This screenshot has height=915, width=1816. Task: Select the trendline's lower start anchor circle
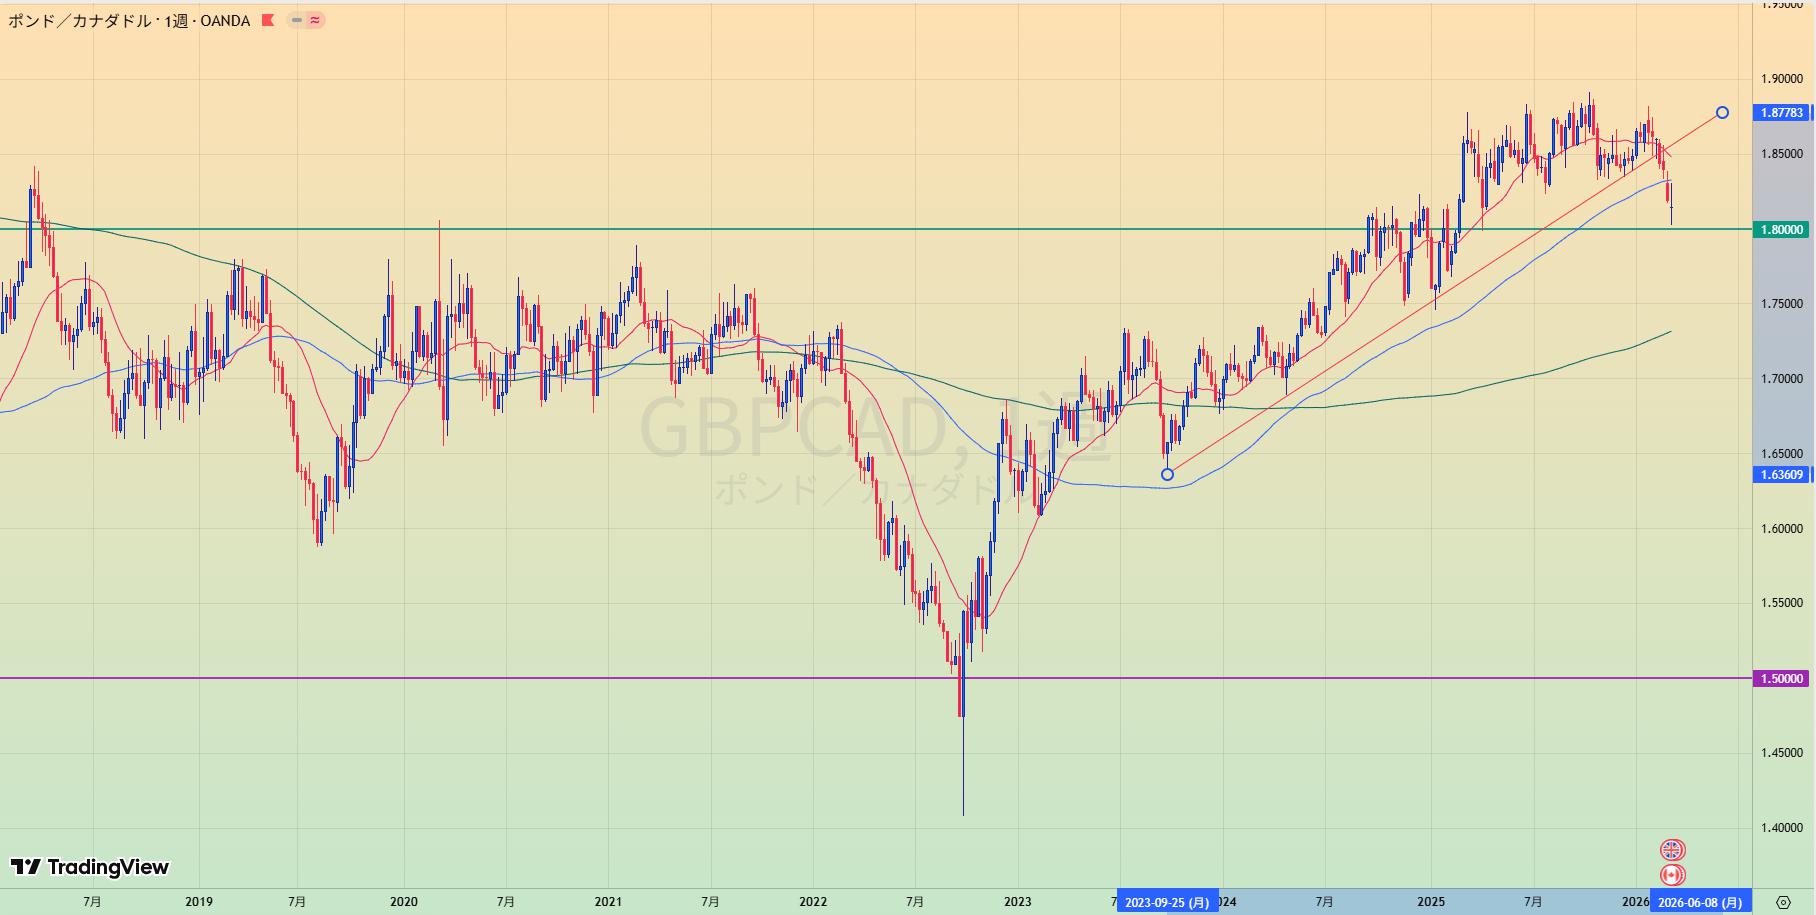tap(1167, 474)
